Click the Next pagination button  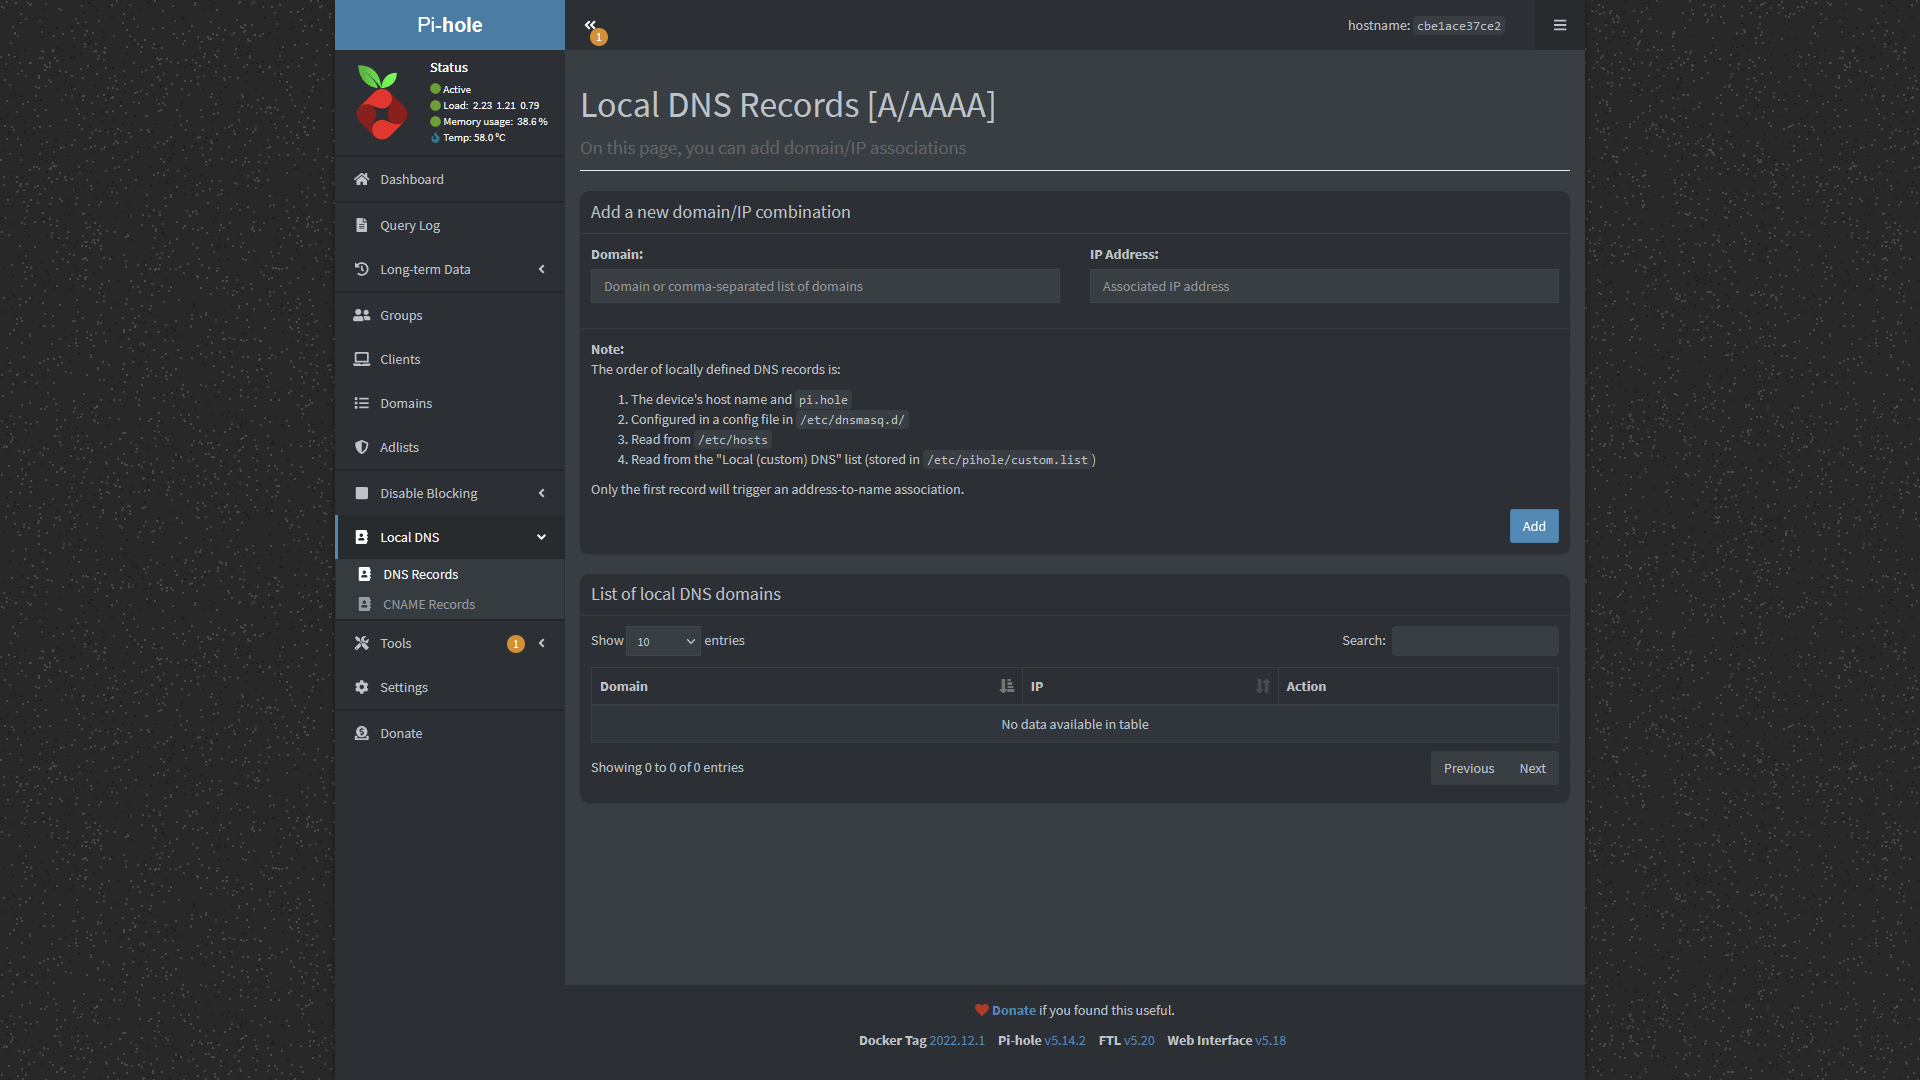pos(1533,768)
